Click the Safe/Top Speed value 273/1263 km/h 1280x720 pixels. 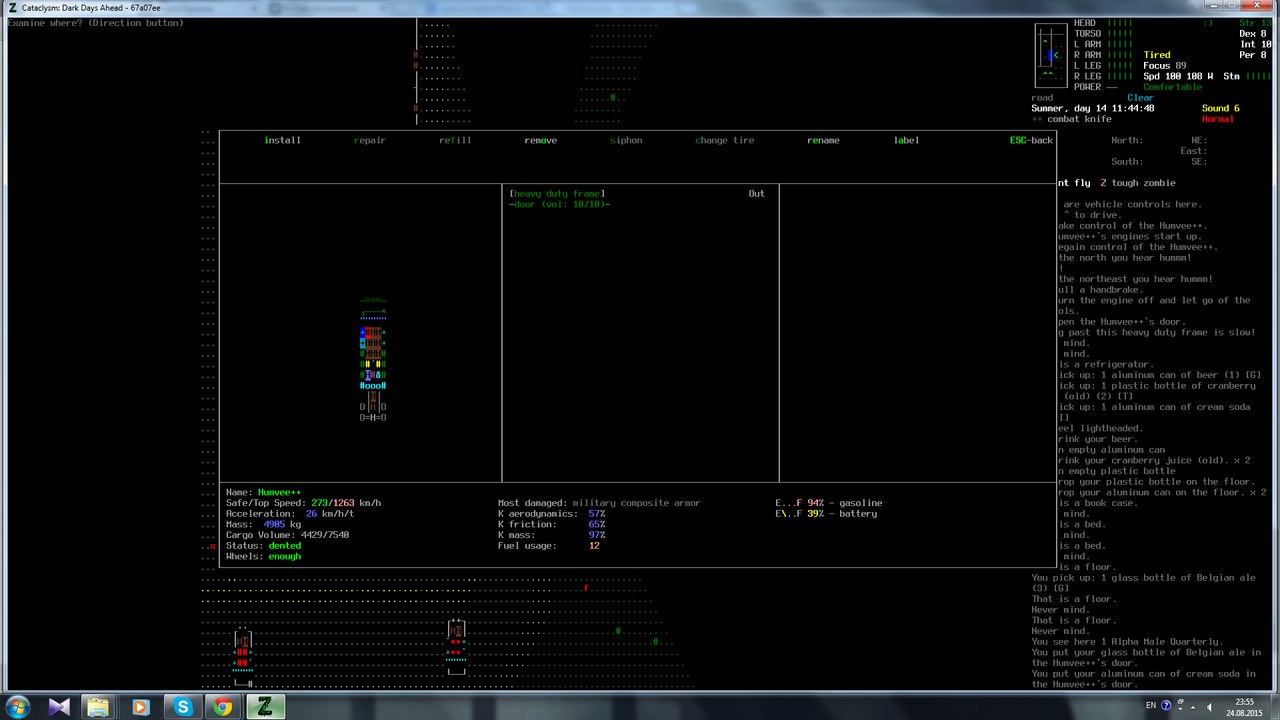[346, 503]
